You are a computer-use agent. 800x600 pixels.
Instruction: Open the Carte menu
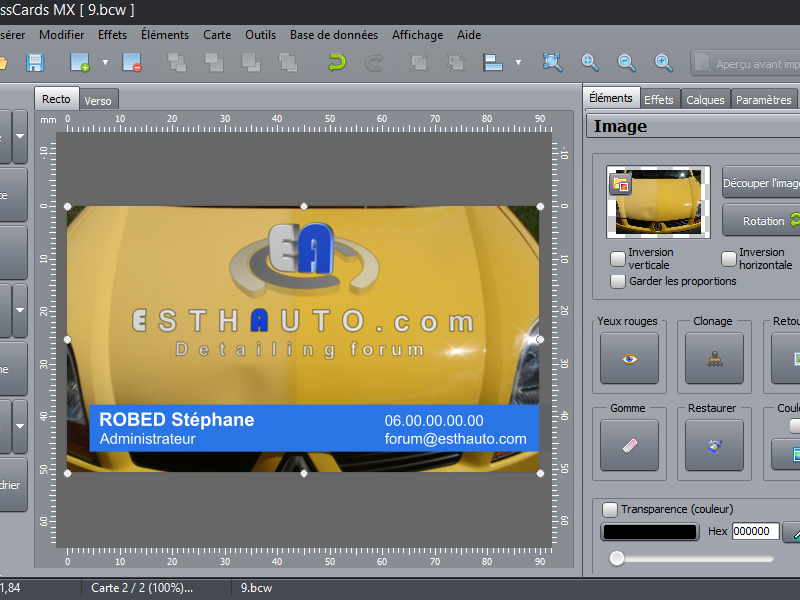[x=217, y=35]
